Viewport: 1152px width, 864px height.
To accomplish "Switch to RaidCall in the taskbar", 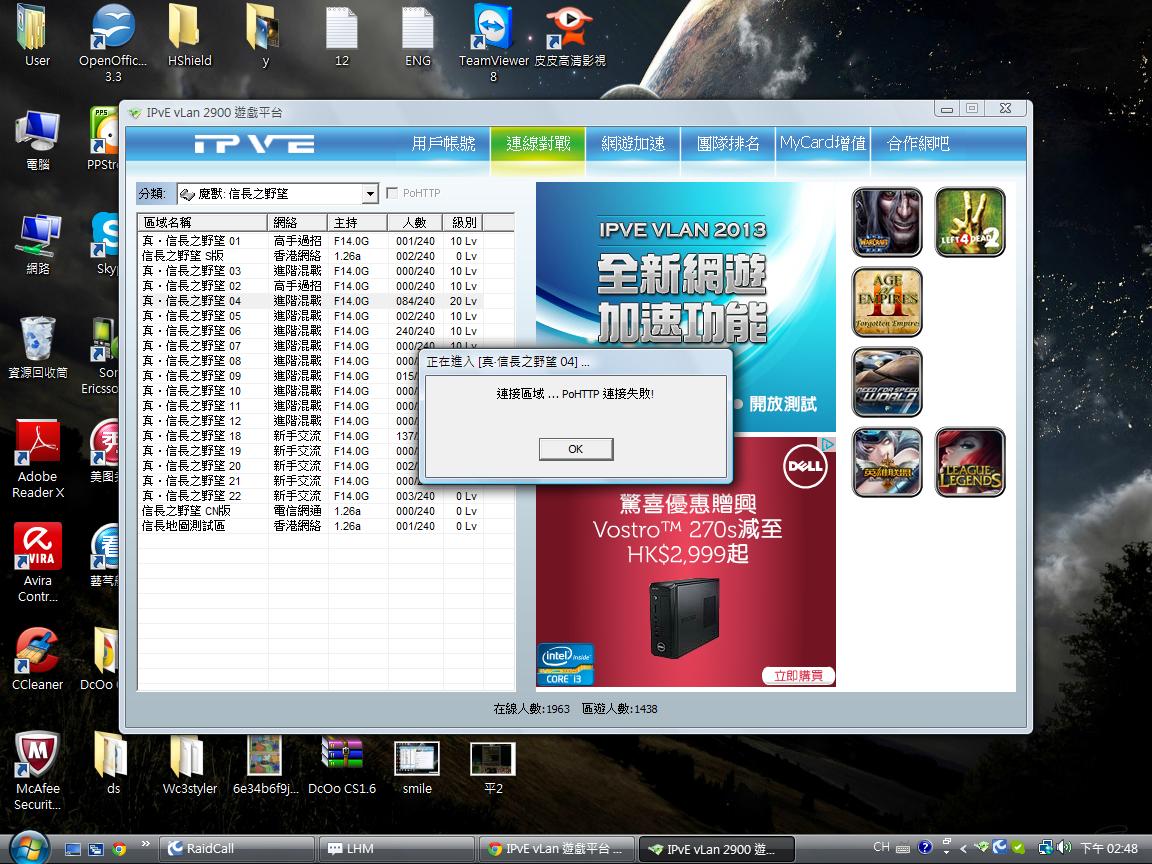I will [236, 849].
